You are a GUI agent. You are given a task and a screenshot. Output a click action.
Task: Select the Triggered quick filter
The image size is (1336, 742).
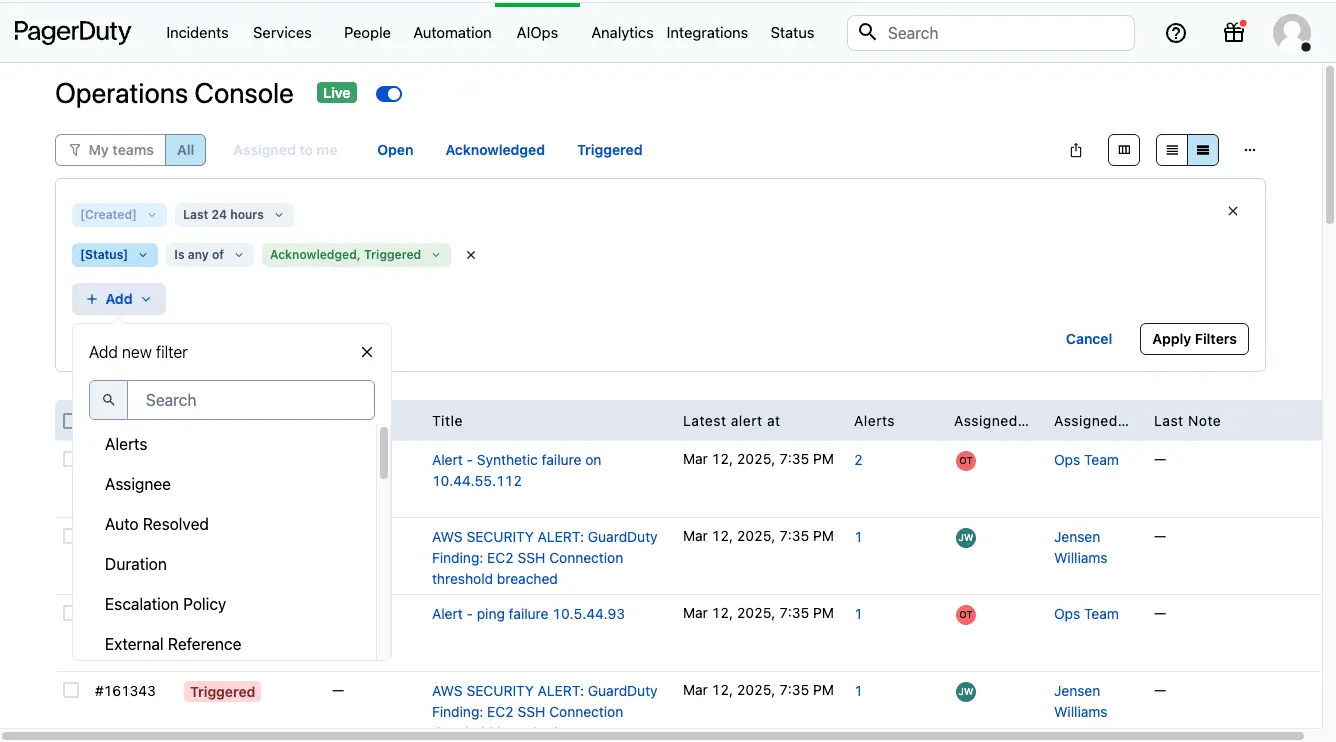click(x=609, y=150)
